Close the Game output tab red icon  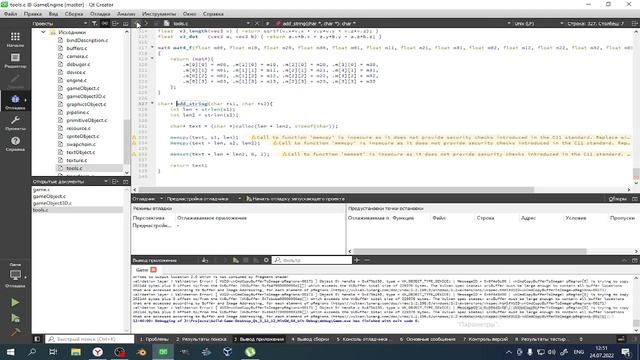pyautogui.click(x=153, y=270)
